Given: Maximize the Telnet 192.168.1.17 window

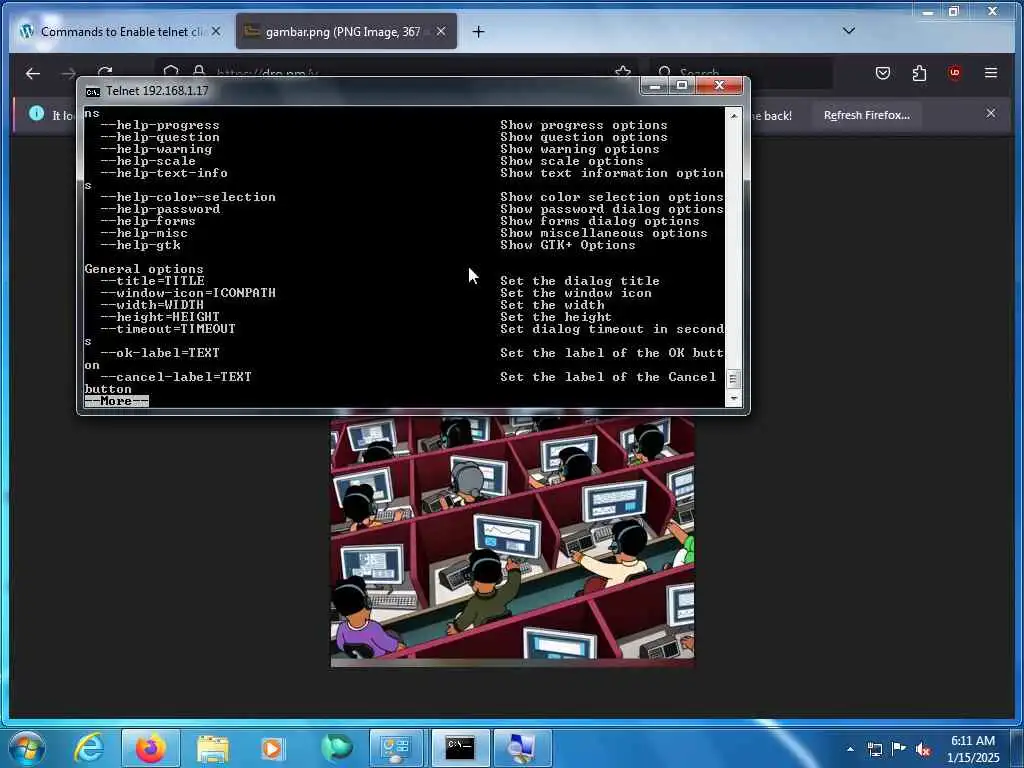Looking at the screenshot, I should click(x=682, y=86).
